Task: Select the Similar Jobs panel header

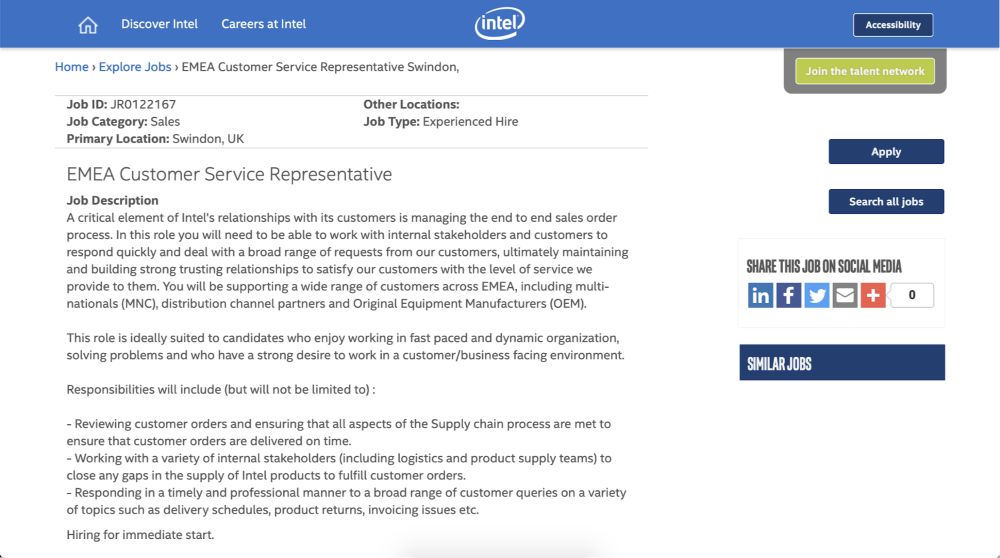Action: (842, 363)
